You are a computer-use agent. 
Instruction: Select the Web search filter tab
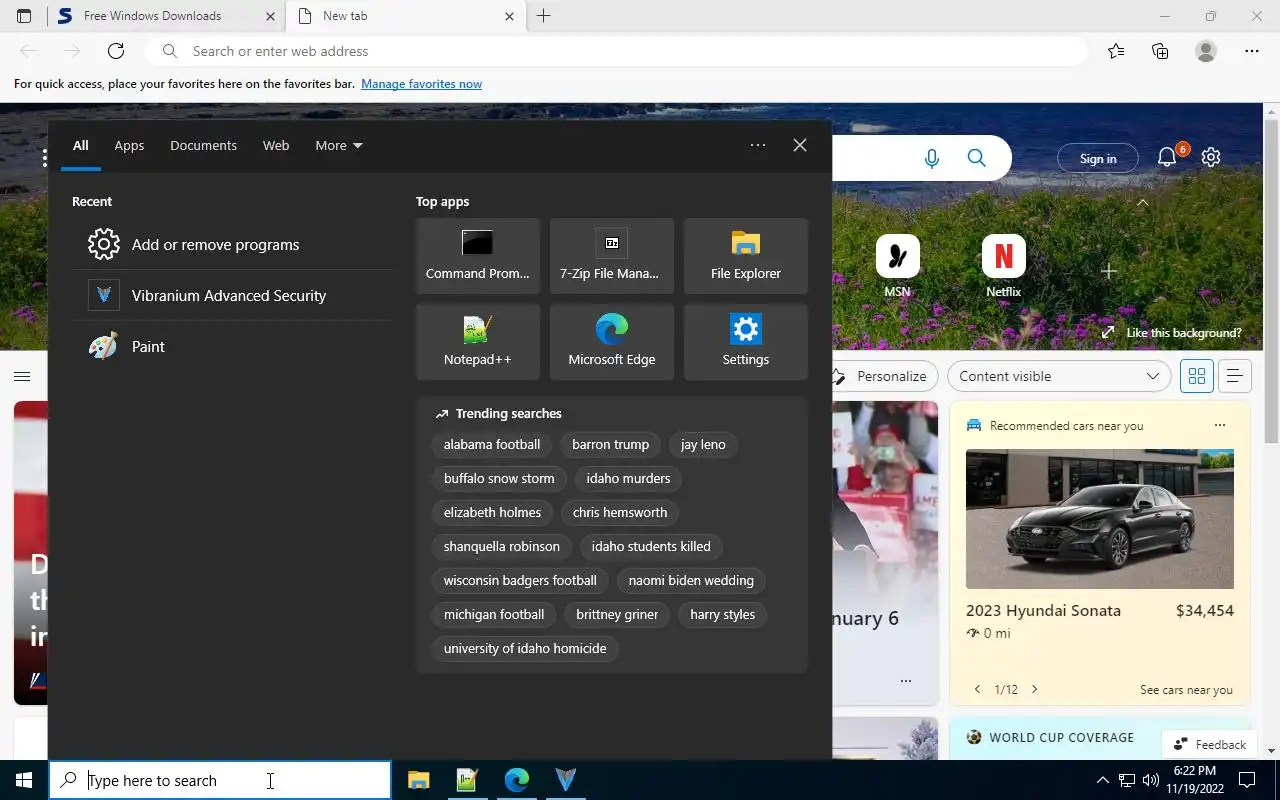276,145
